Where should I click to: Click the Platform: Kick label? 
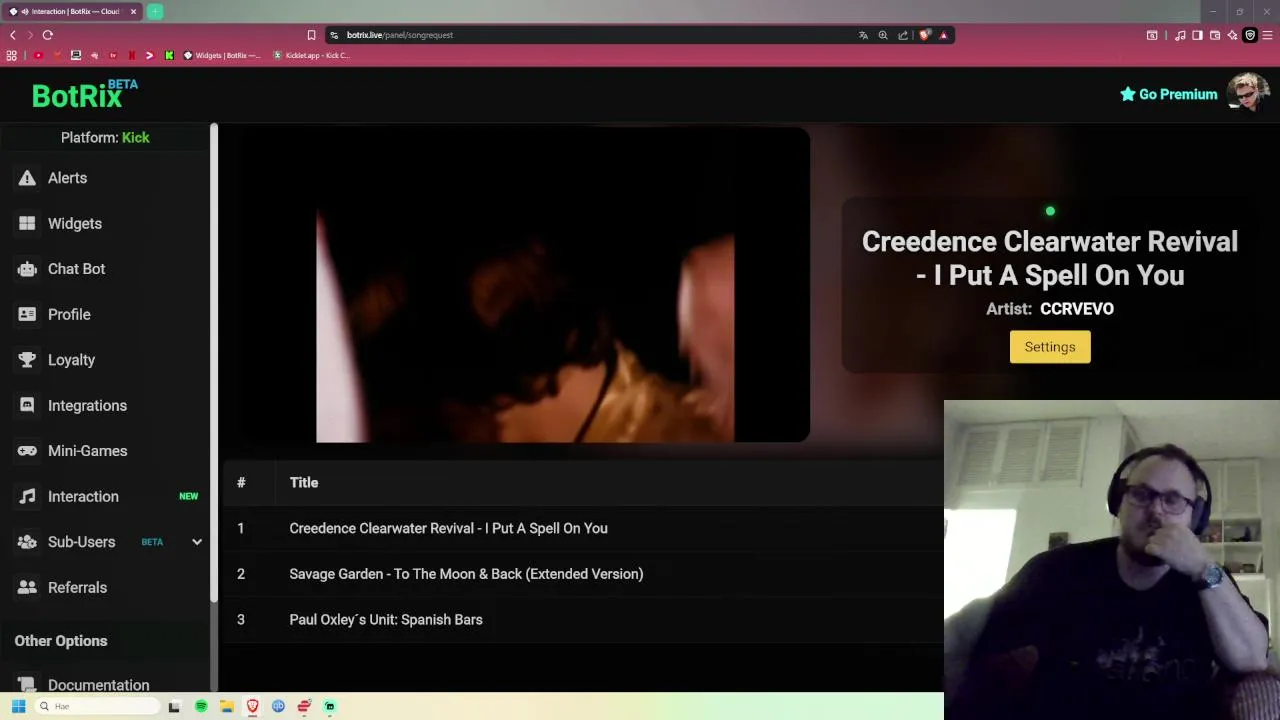coord(105,138)
